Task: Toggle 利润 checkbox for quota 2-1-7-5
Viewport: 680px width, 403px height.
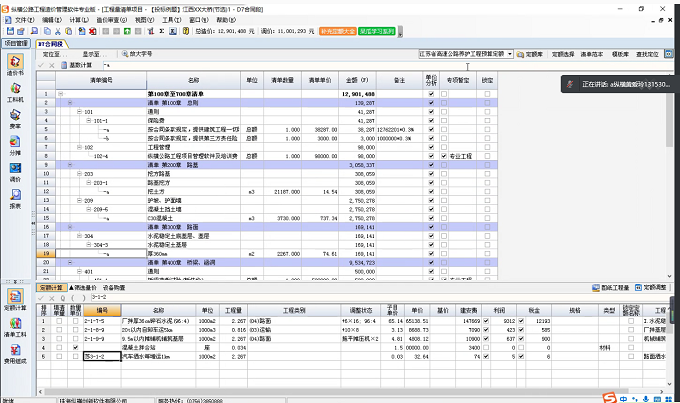Action: coord(486,321)
